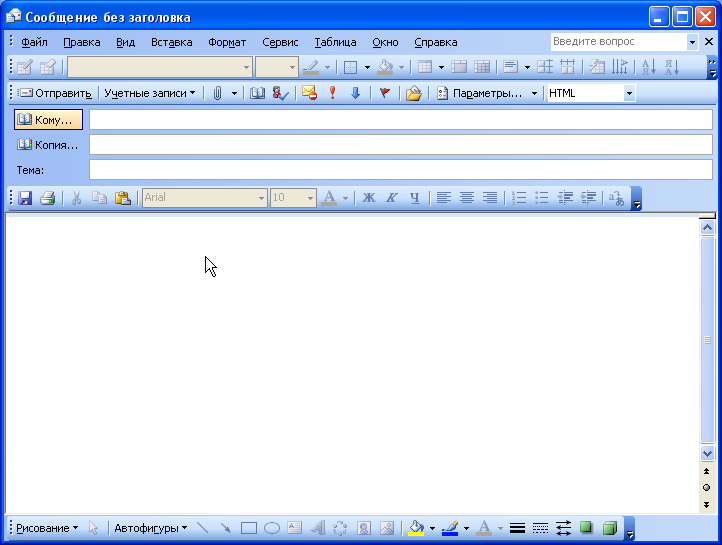Viewport: 722px width, 545px height.
Task: Click the font color A in formatting toolbar
Action: click(329, 198)
